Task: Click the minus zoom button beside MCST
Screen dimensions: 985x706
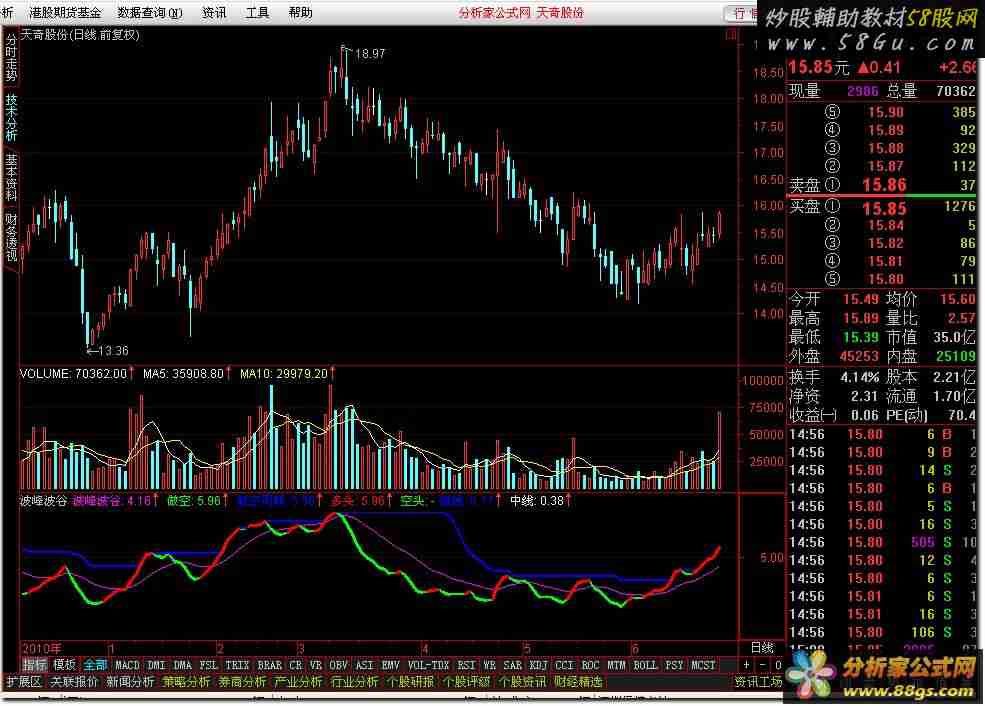Action: (763, 665)
